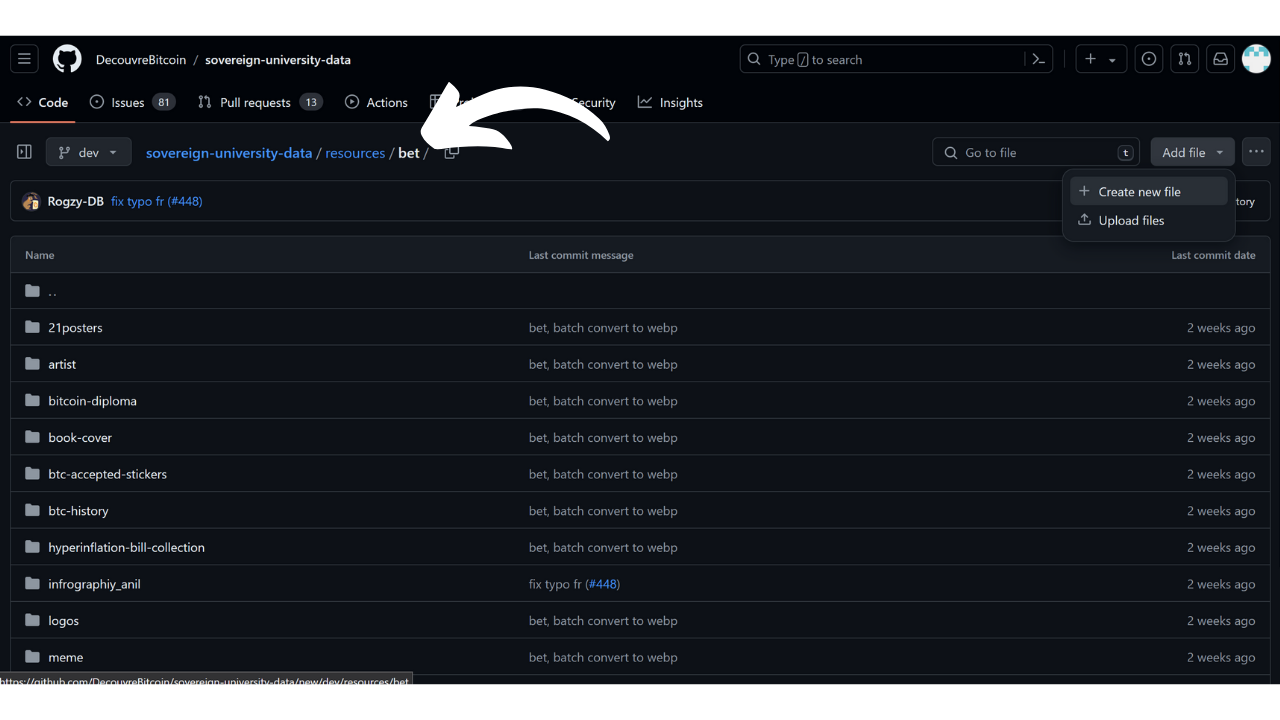This screenshot has height=720, width=1280.
Task: Open the hamburger navigation menu
Action: (25, 59)
